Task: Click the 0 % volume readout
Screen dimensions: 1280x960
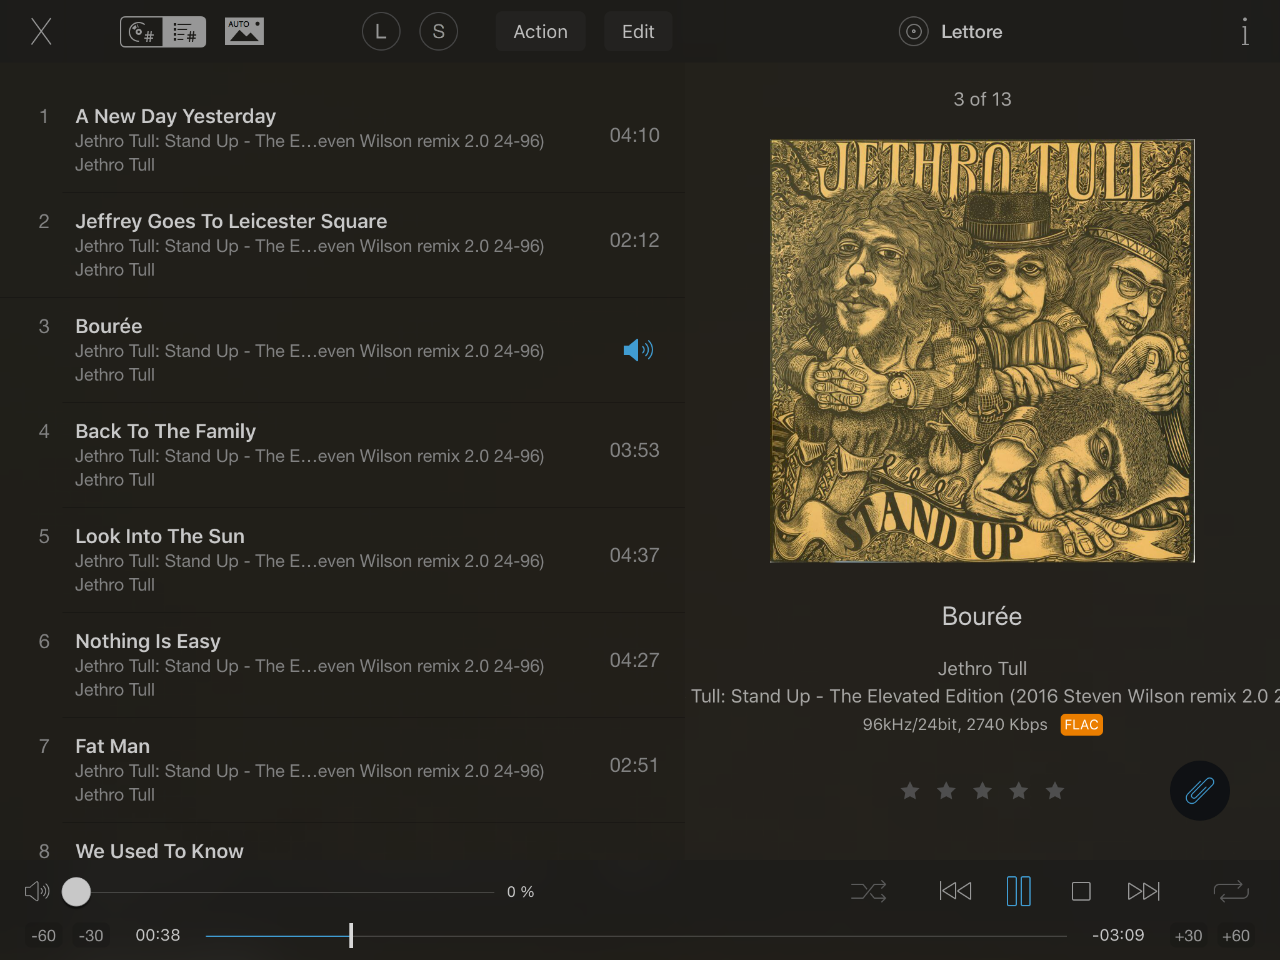Action: 521,891
